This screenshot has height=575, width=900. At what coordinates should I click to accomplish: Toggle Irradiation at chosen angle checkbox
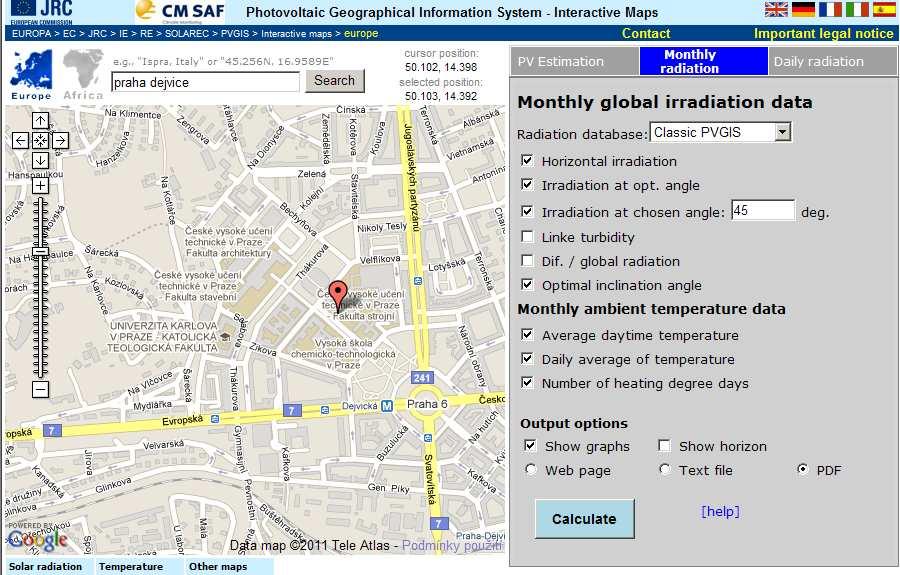[x=527, y=211]
